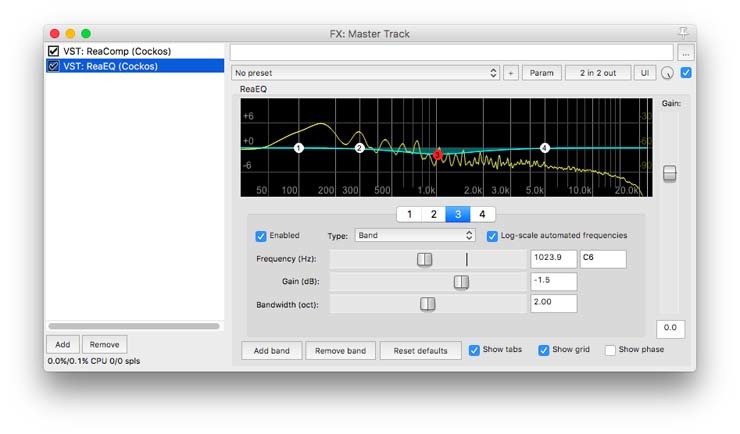Screen dimensions: 740x434
Task: Click the empty comment field above preset bar
Action: (452, 52)
